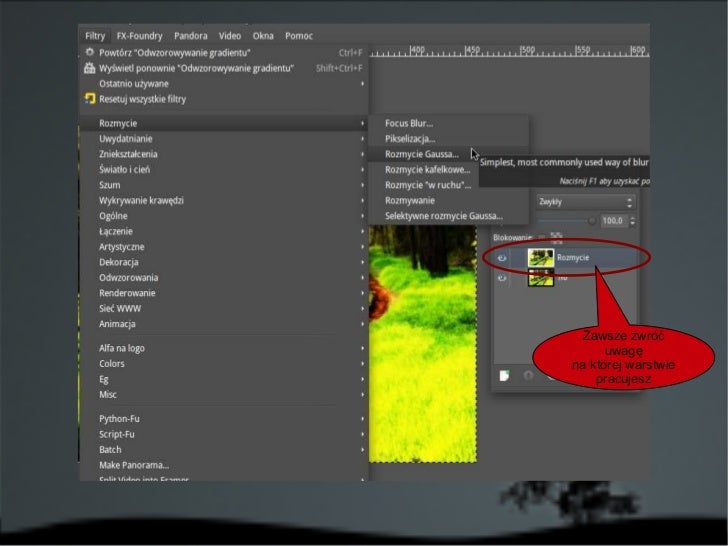The width and height of the screenshot is (728, 546).
Task: Click the Wyświetl ponownie filter icon
Action: (90, 68)
